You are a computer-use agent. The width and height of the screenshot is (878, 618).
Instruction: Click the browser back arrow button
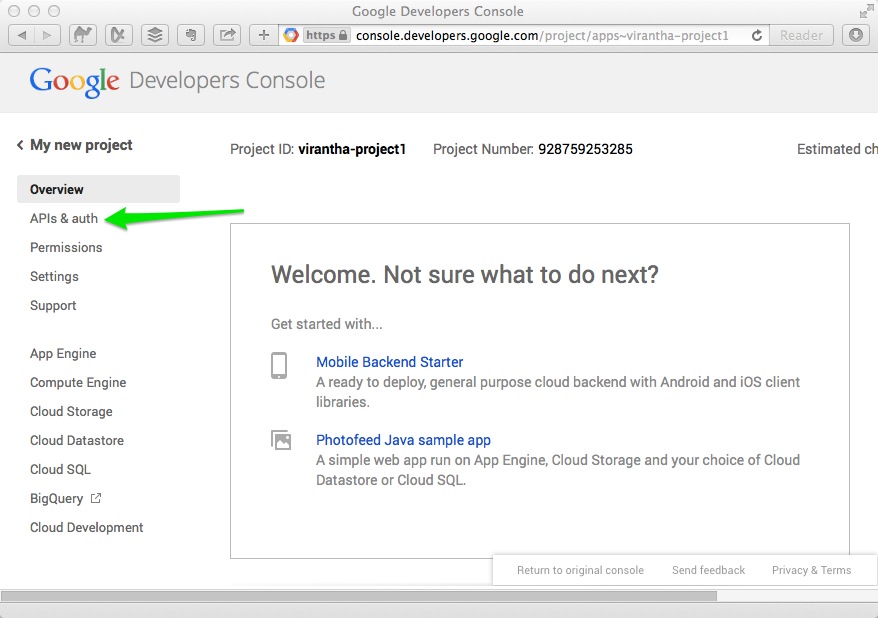(x=22, y=35)
